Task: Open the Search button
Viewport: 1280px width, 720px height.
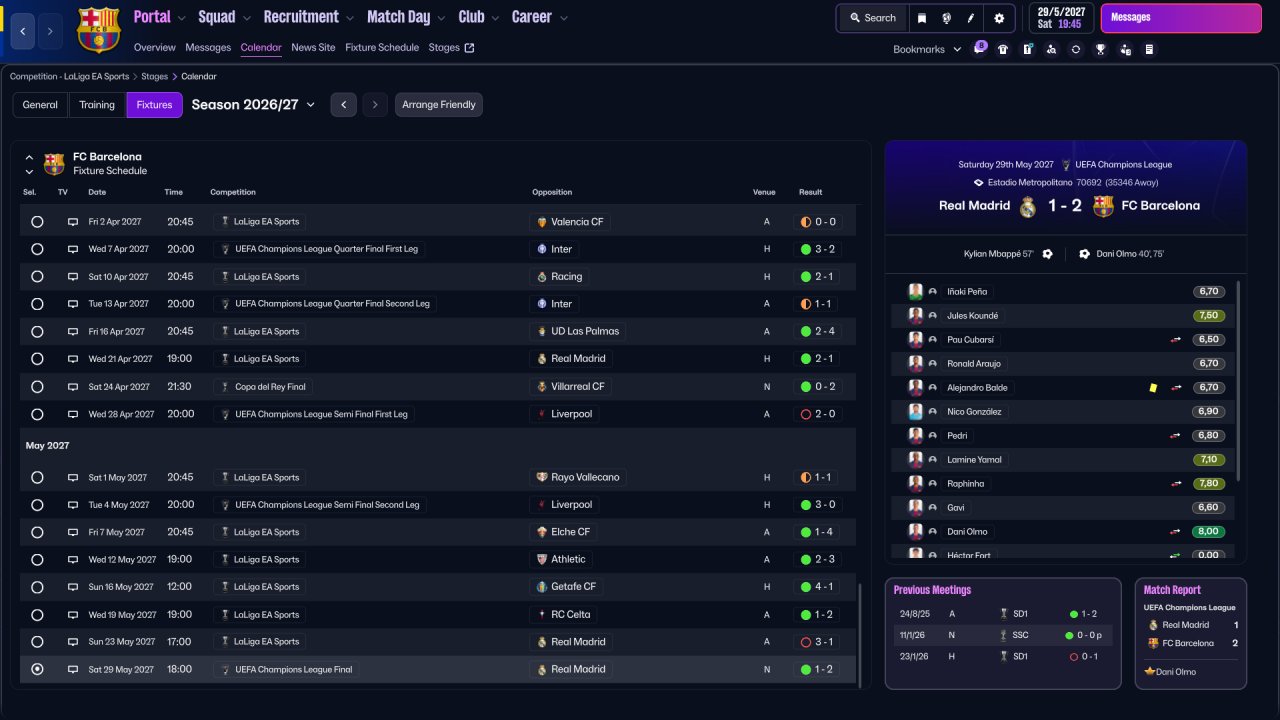Action: point(873,18)
